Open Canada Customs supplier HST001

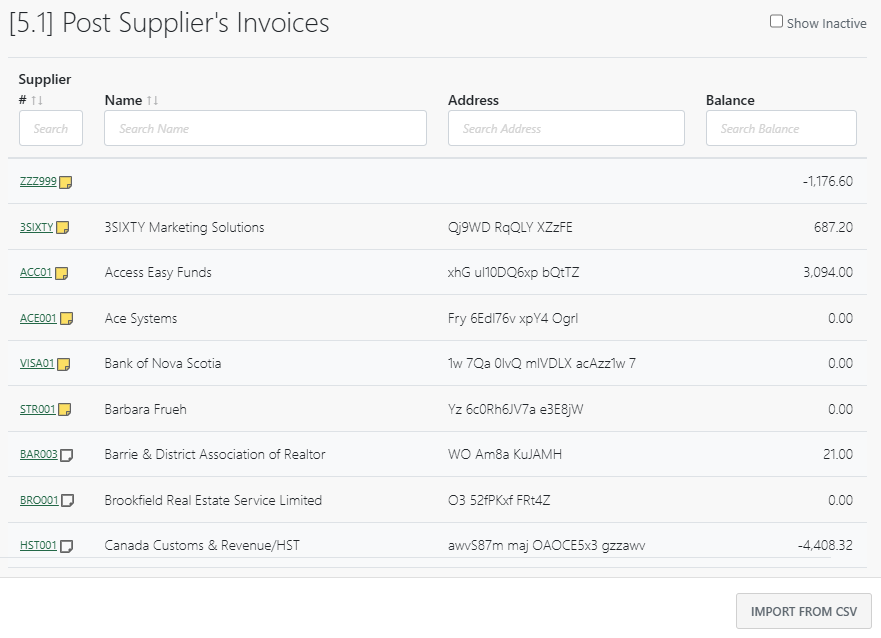click(37, 546)
